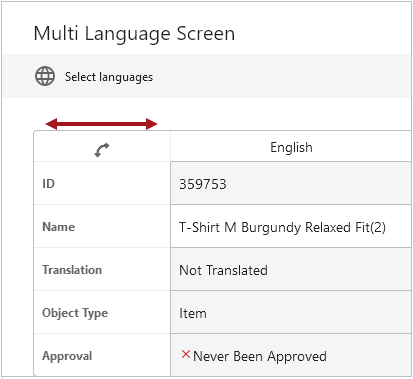Click the globe icon beside Select languages
Image resolution: width=413 pixels, height=379 pixels.
[45, 76]
